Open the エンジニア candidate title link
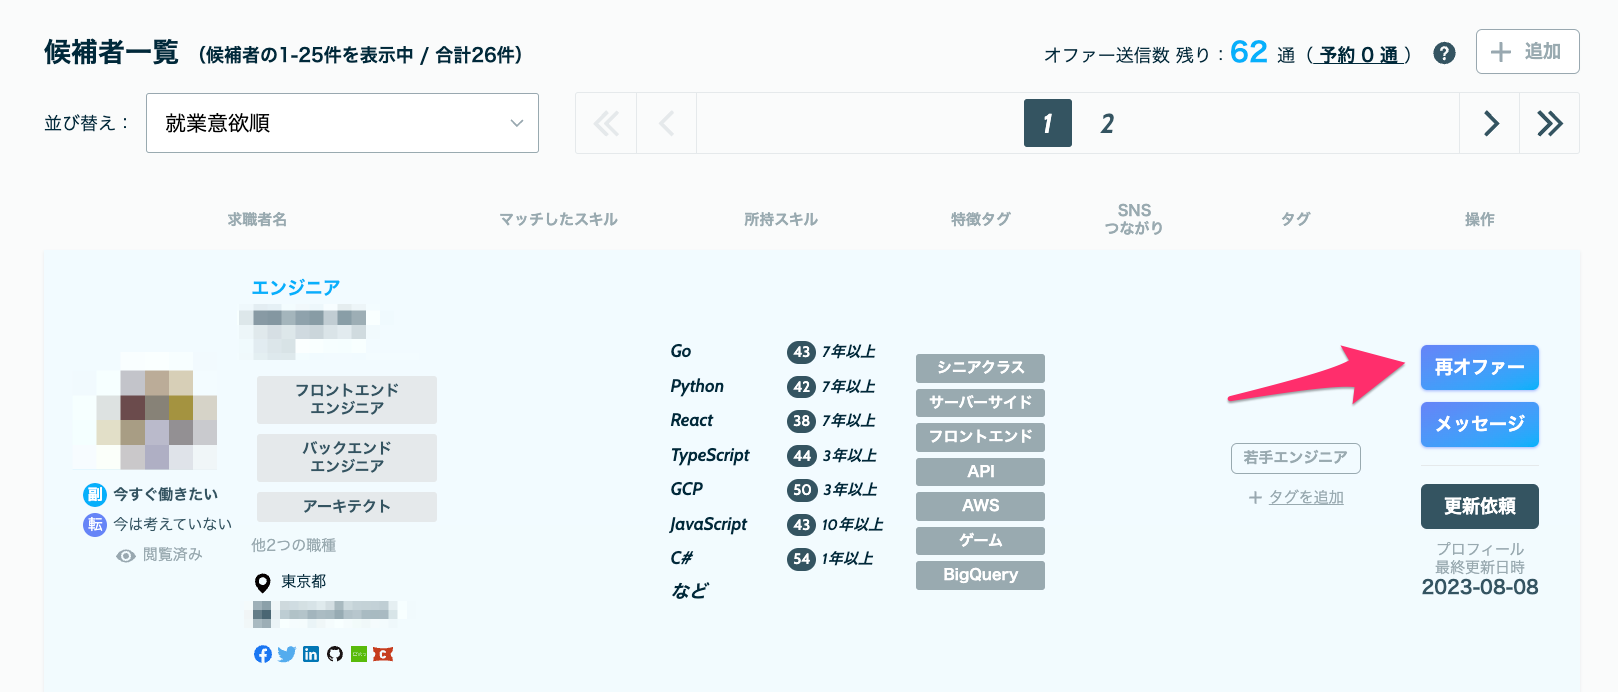 tap(295, 287)
